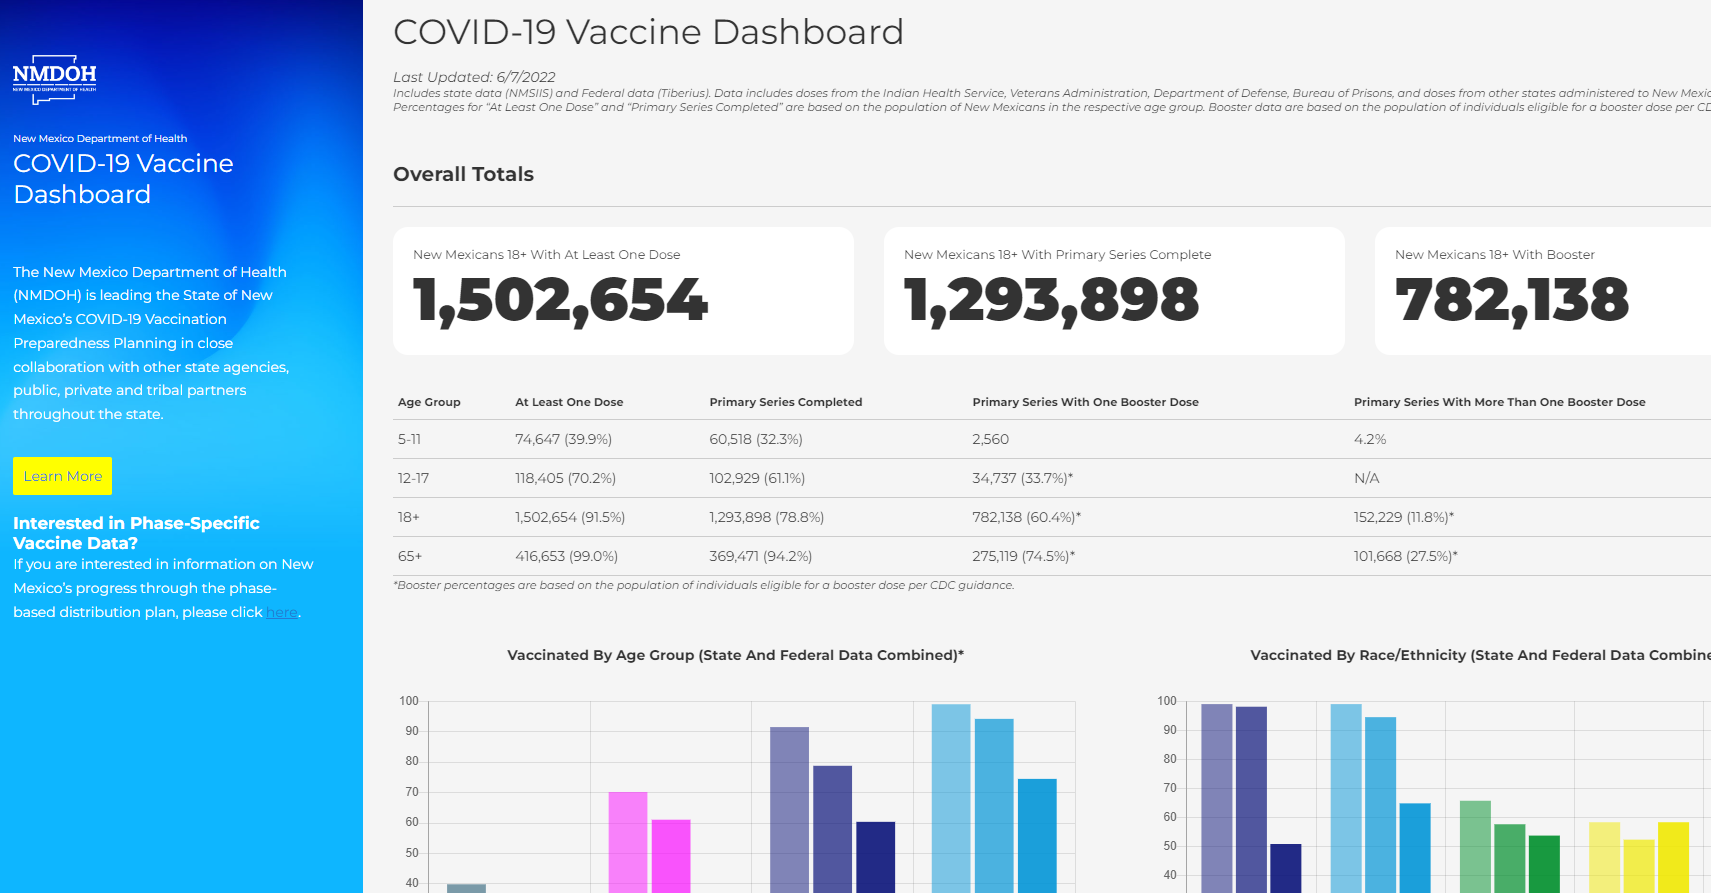Click the Overall Totals heading
Screen dimensions: 1711x893
(x=463, y=174)
